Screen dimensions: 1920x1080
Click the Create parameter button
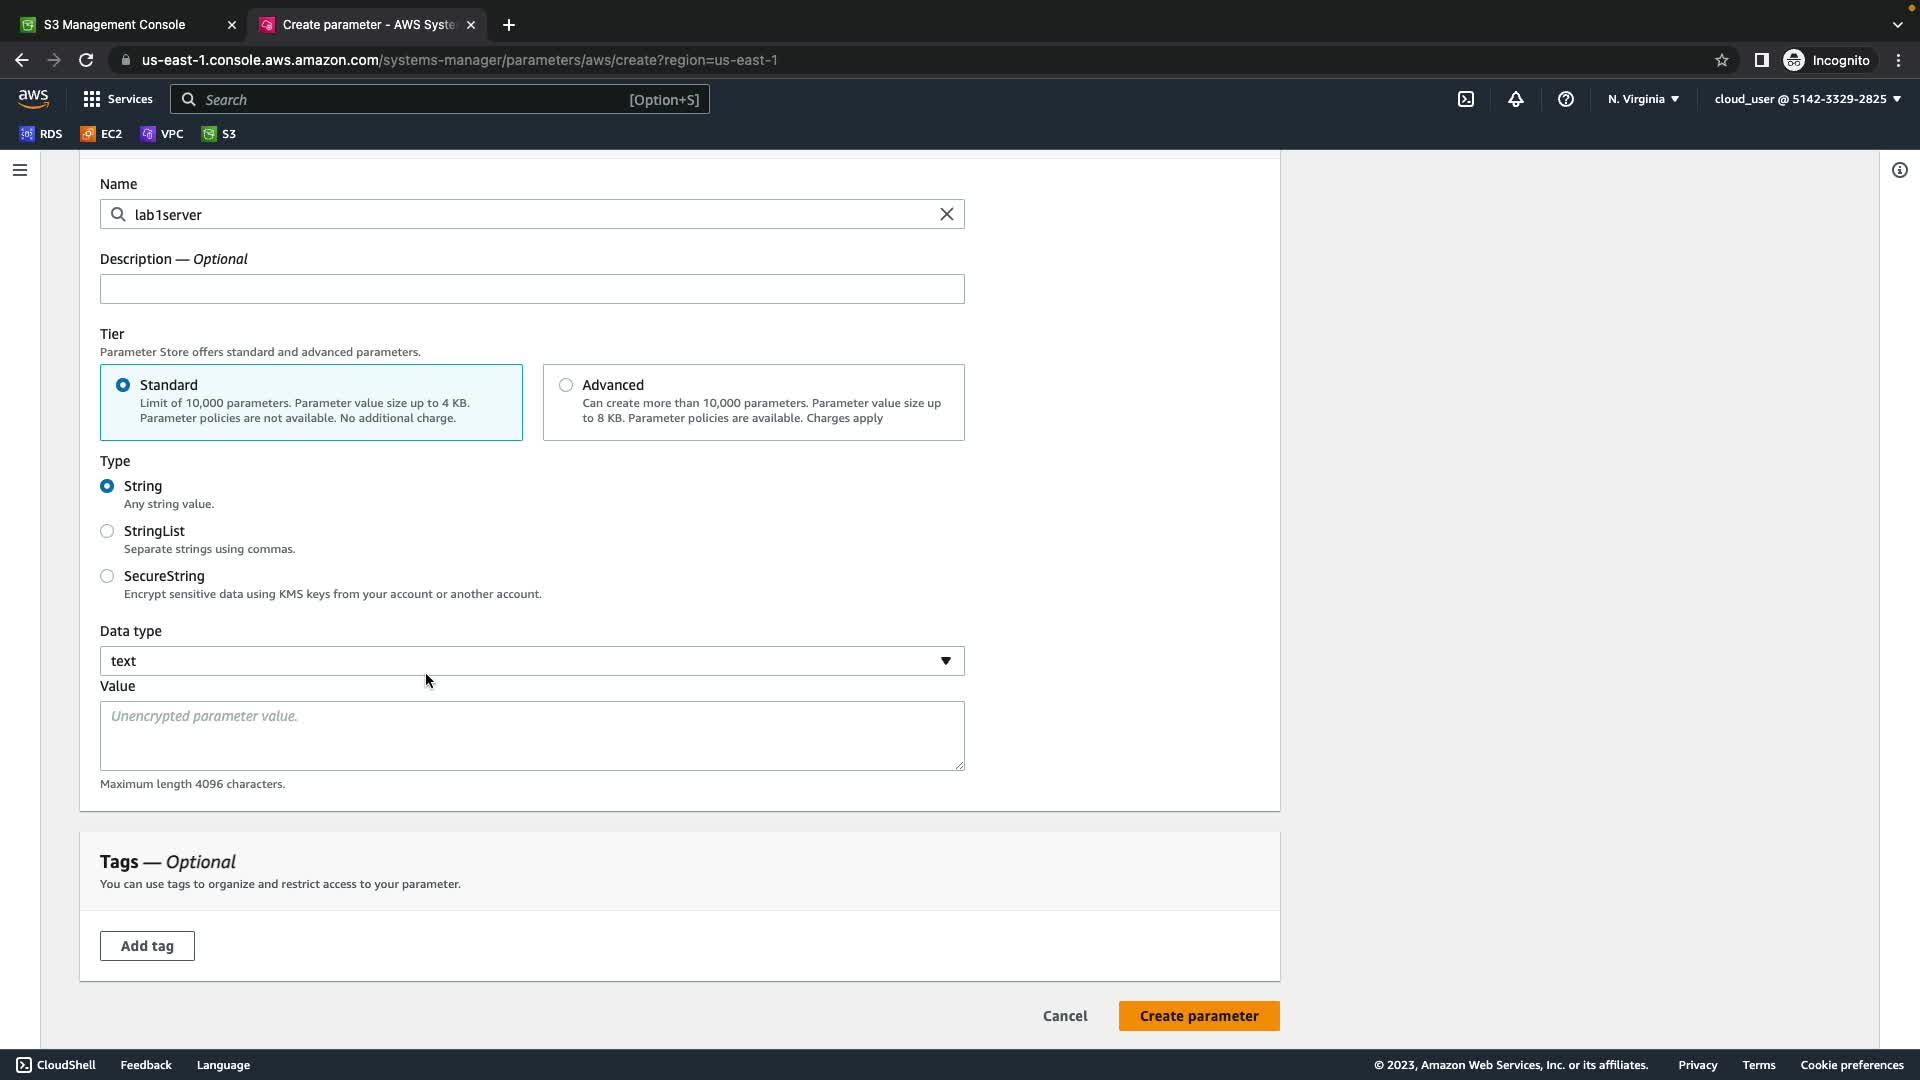(1198, 1016)
